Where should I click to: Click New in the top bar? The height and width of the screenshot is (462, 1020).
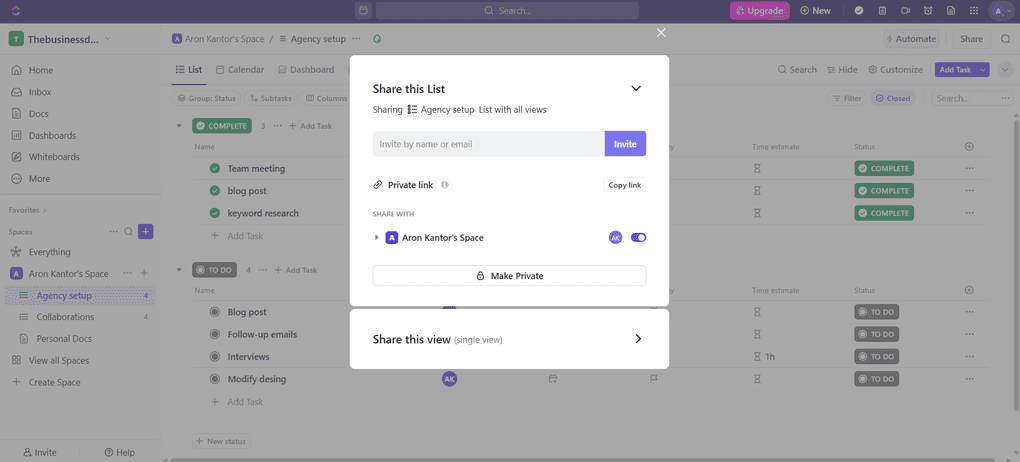[815, 10]
